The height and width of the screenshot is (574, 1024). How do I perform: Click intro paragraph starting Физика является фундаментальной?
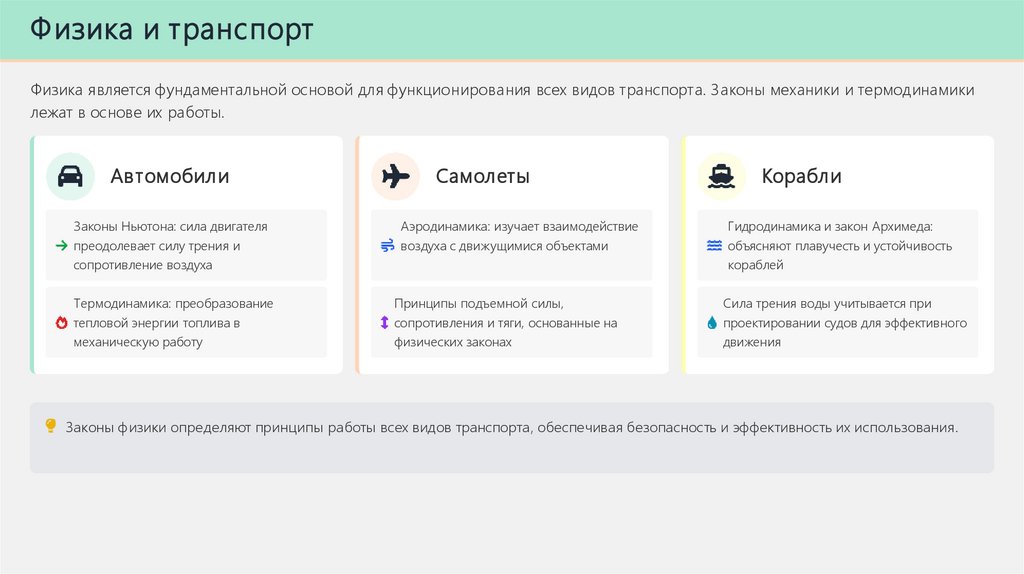click(502, 101)
